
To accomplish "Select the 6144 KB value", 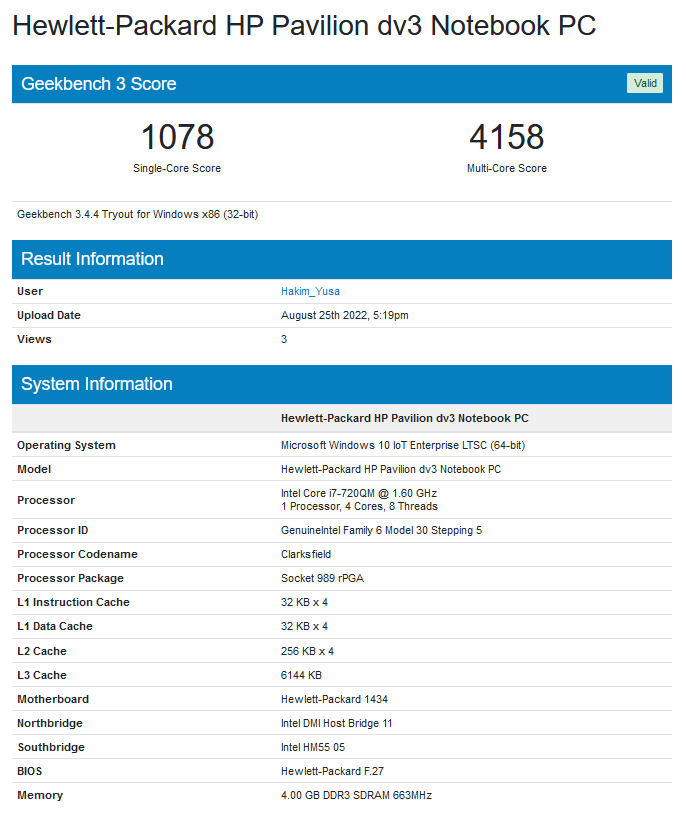I will pyautogui.click(x=301, y=675).
